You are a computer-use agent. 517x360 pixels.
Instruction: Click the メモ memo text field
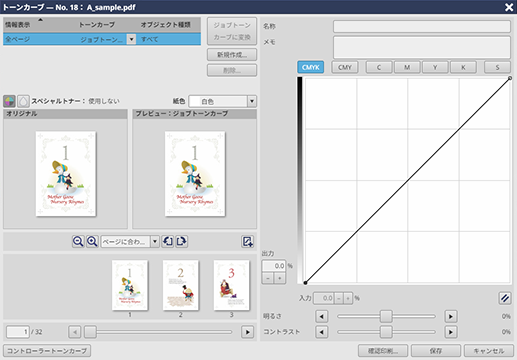point(422,48)
